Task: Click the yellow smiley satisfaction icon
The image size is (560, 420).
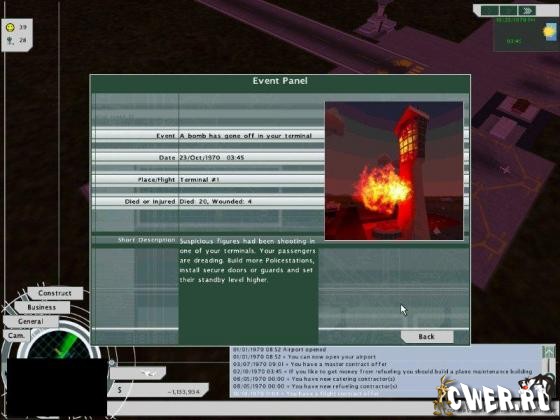Action: [10, 27]
